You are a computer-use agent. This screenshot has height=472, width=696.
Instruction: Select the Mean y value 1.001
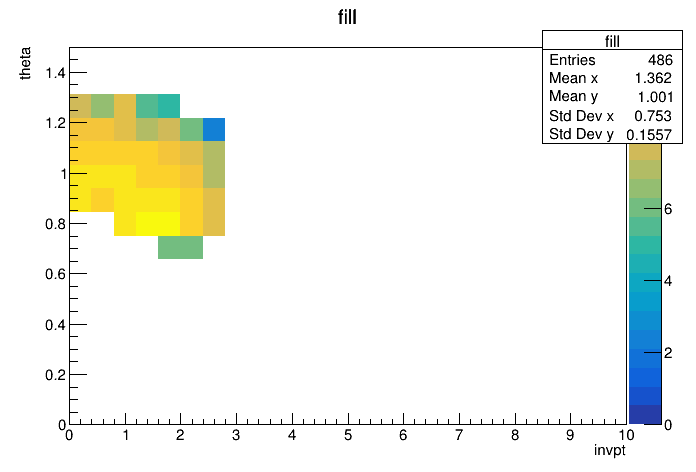655,97
